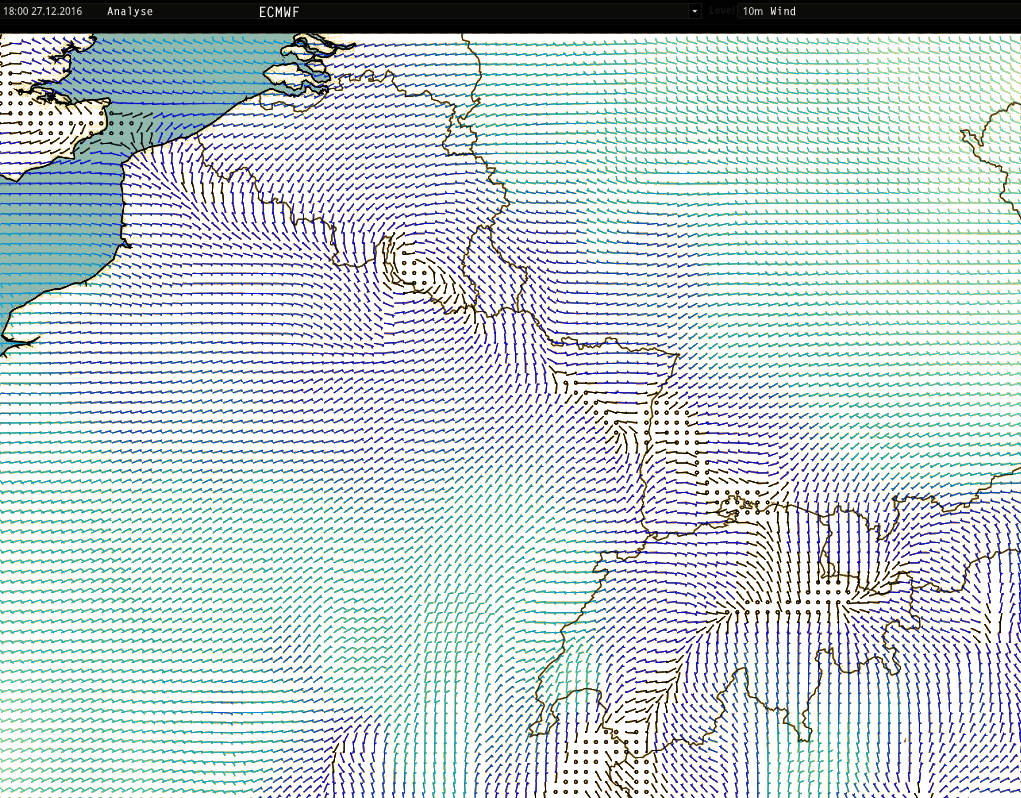Click the Analyse label

[130, 11]
